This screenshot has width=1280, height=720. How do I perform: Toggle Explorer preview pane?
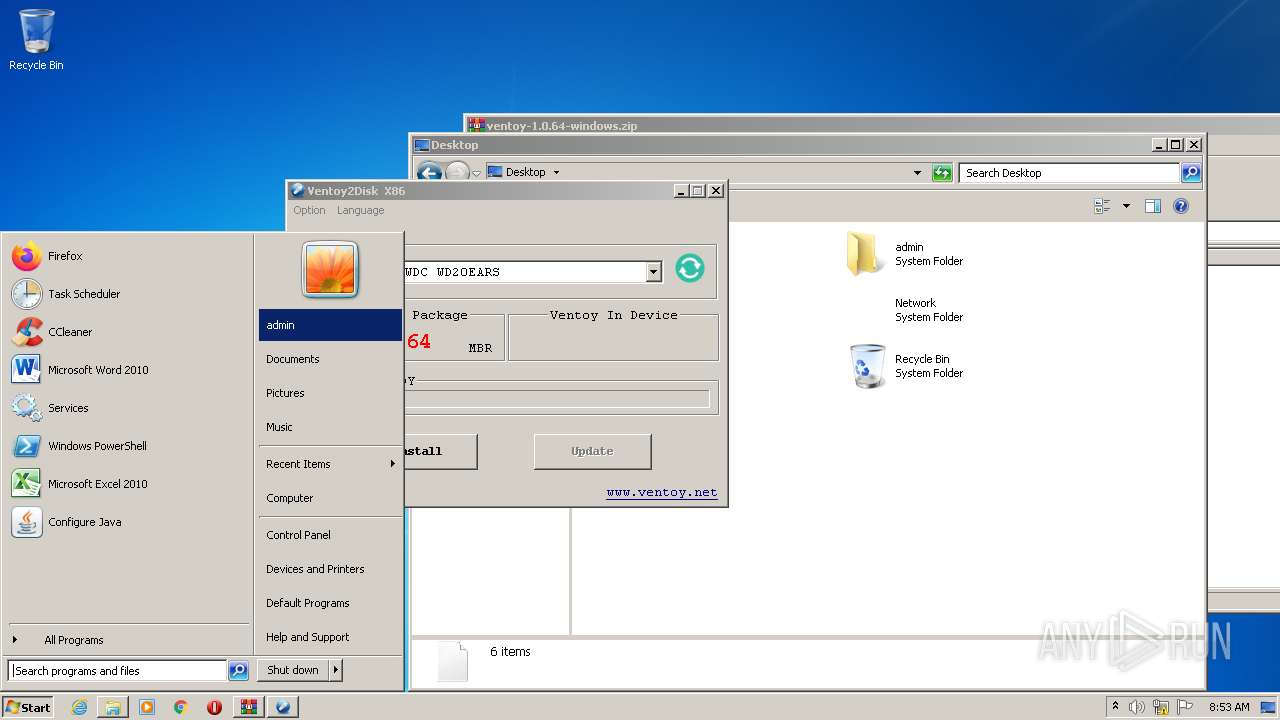pyautogui.click(x=1153, y=206)
